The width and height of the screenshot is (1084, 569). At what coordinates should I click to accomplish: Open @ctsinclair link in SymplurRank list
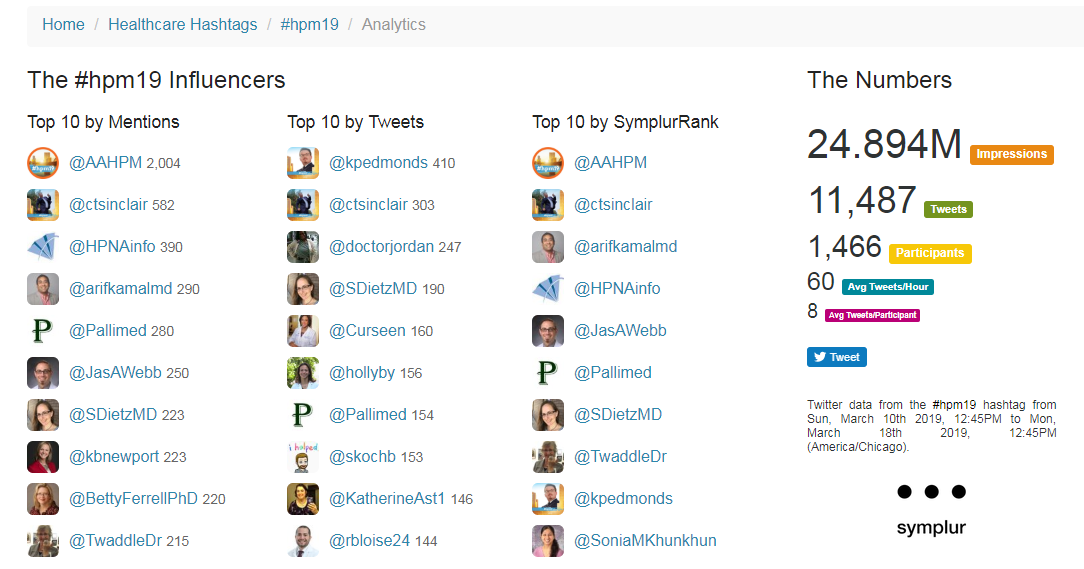tap(613, 205)
